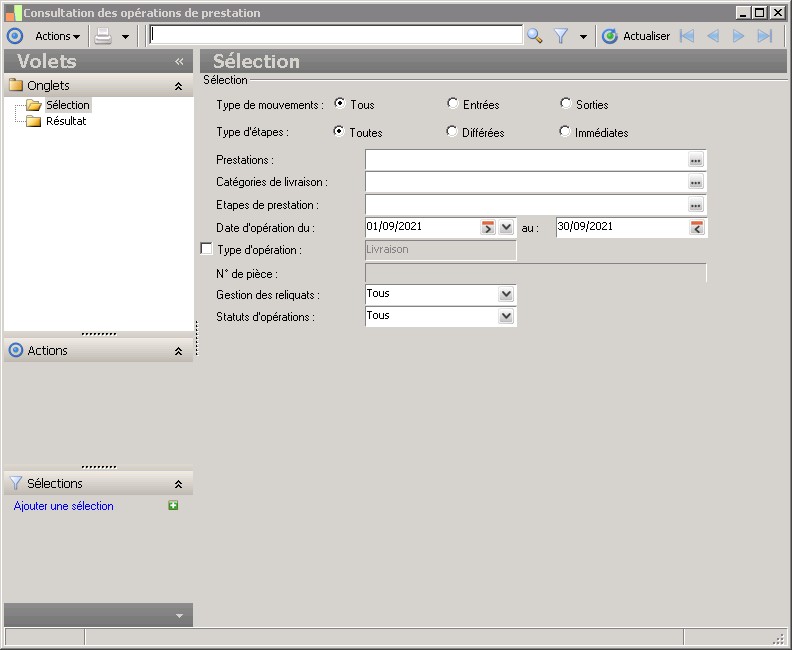Click the filter funnel icon
Screen dimensions: 792x650
tap(561, 36)
